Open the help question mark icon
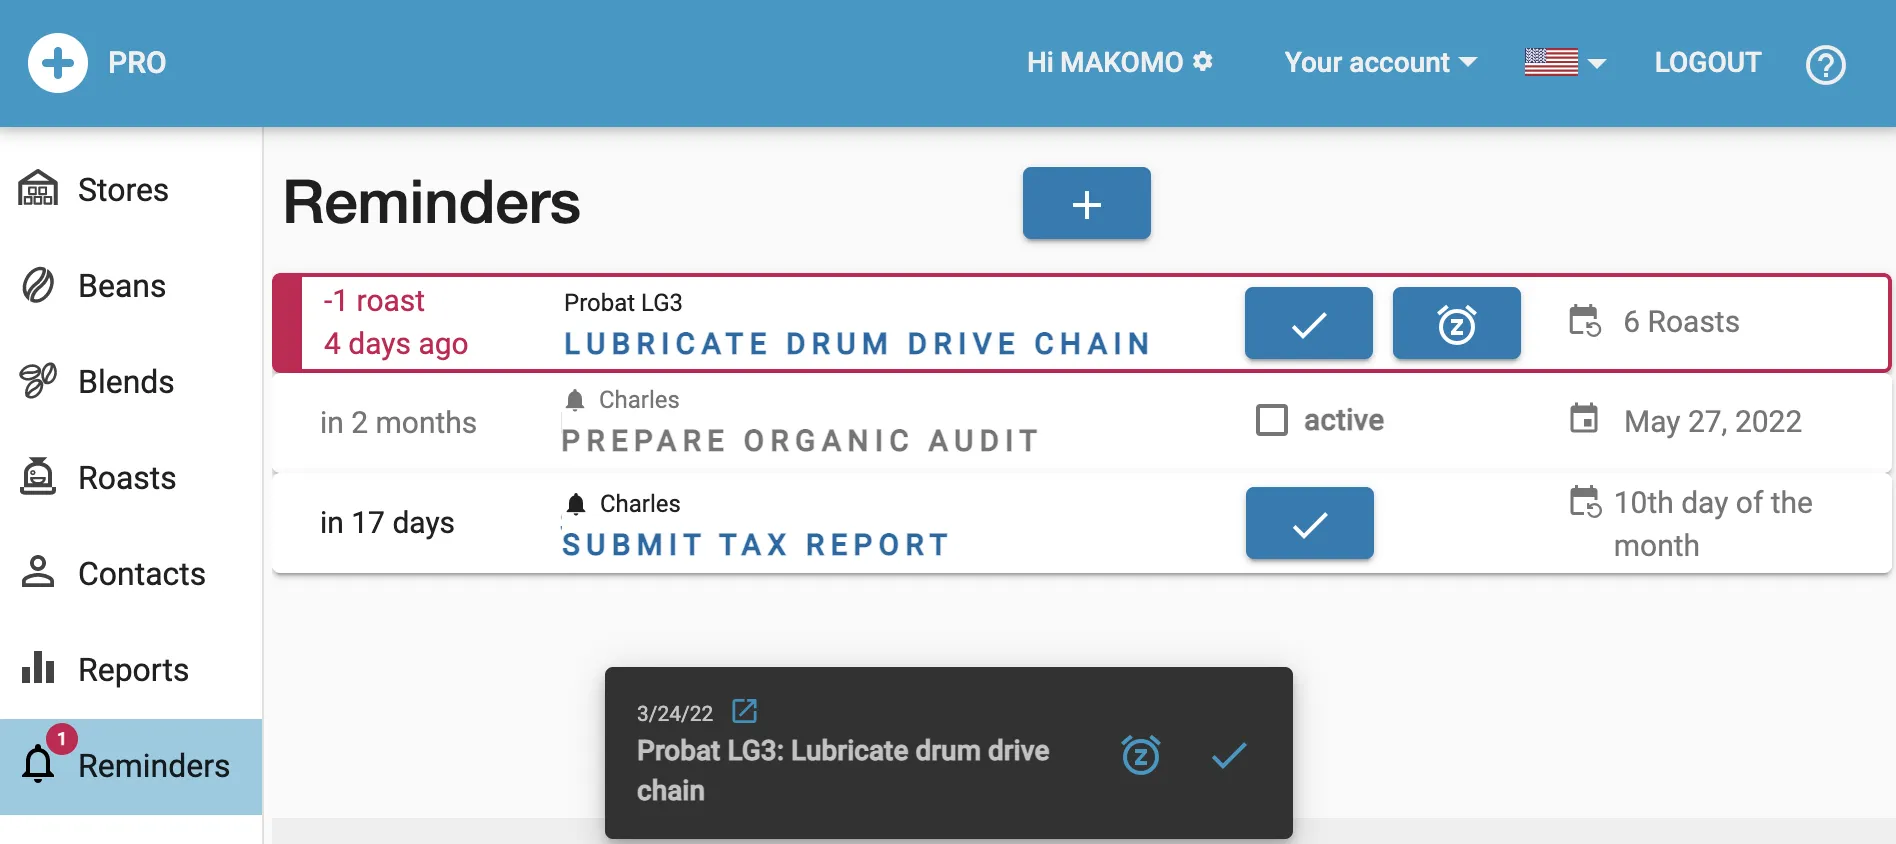Viewport: 1896px width, 844px height. 1825,65
